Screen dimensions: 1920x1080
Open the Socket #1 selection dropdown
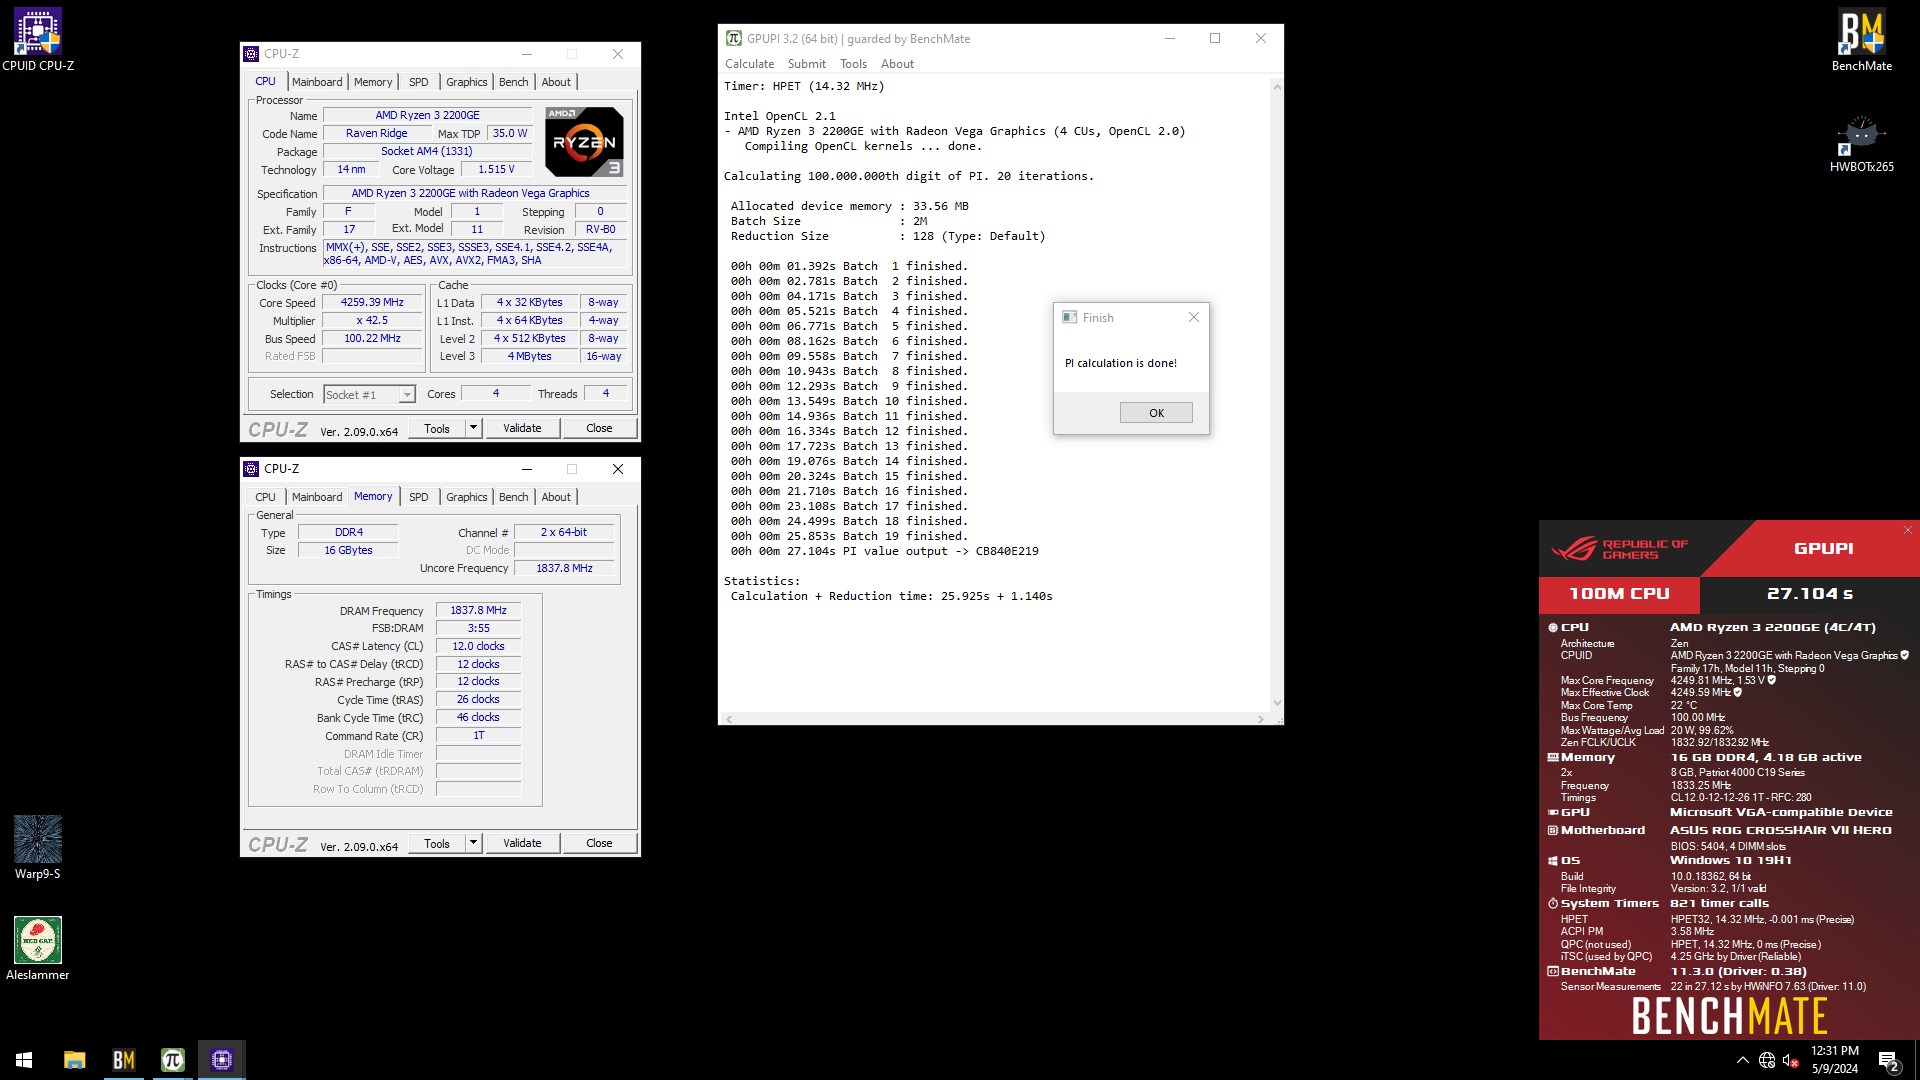pyautogui.click(x=369, y=395)
